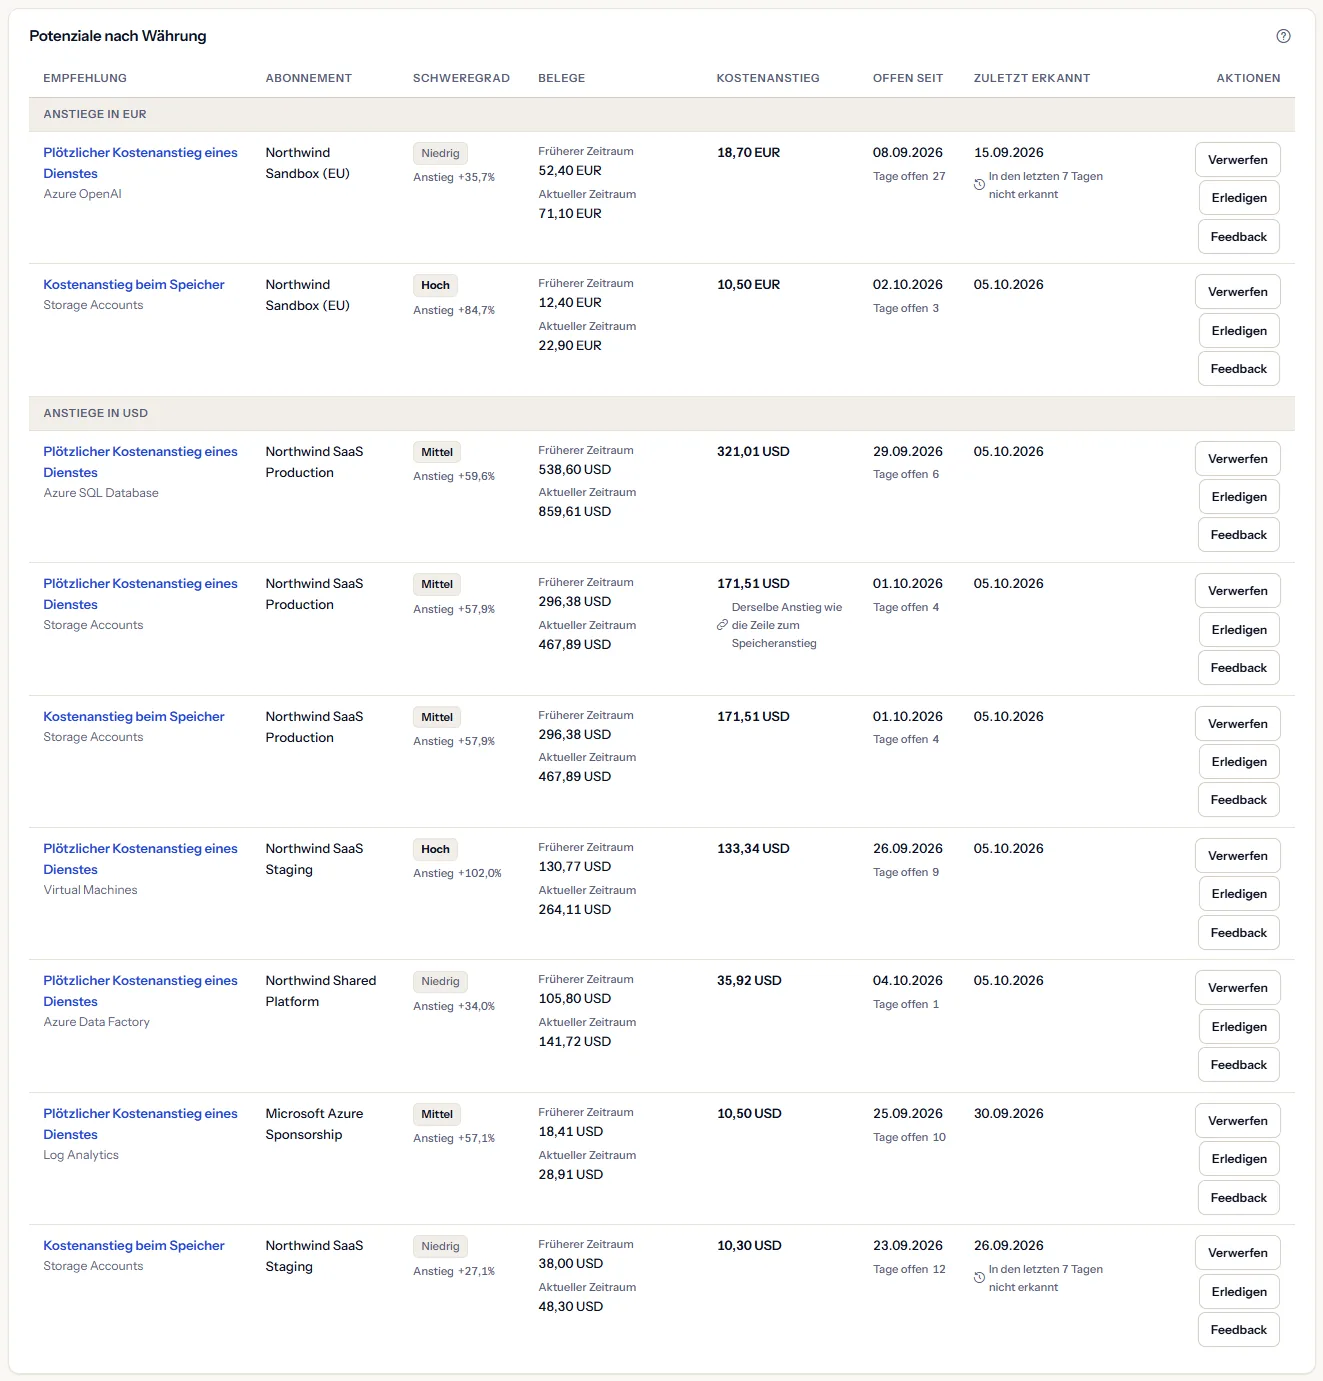Click Erledigen in the Log Analytics row
Image resolution: width=1323 pixels, height=1381 pixels.
[x=1239, y=1159]
